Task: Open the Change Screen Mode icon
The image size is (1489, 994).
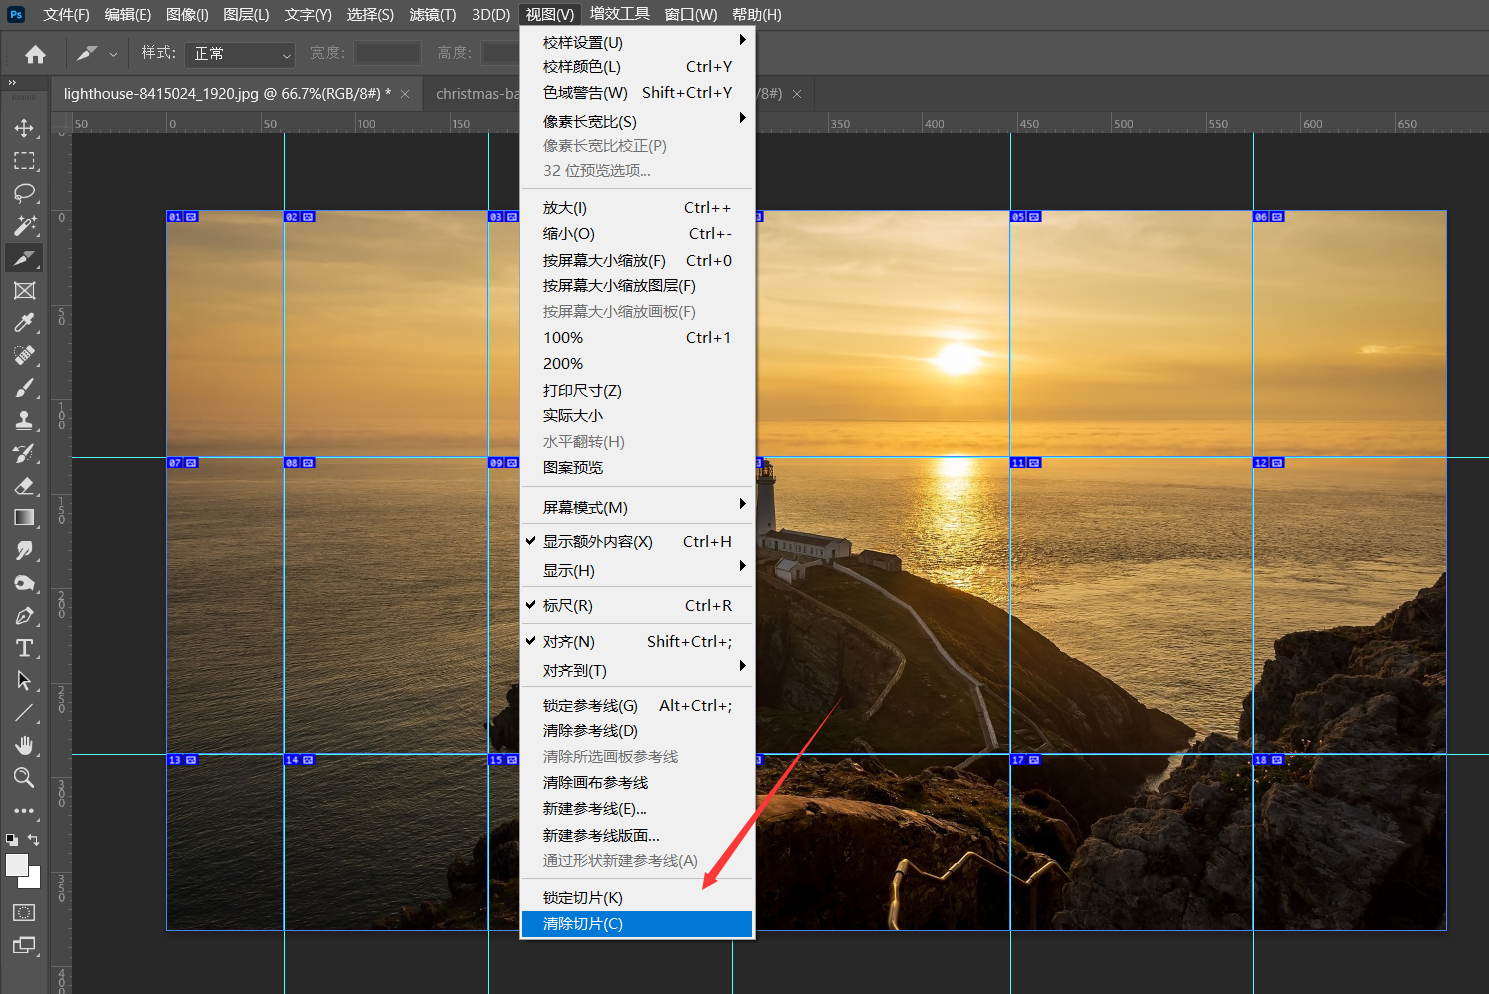Action: [x=24, y=945]
